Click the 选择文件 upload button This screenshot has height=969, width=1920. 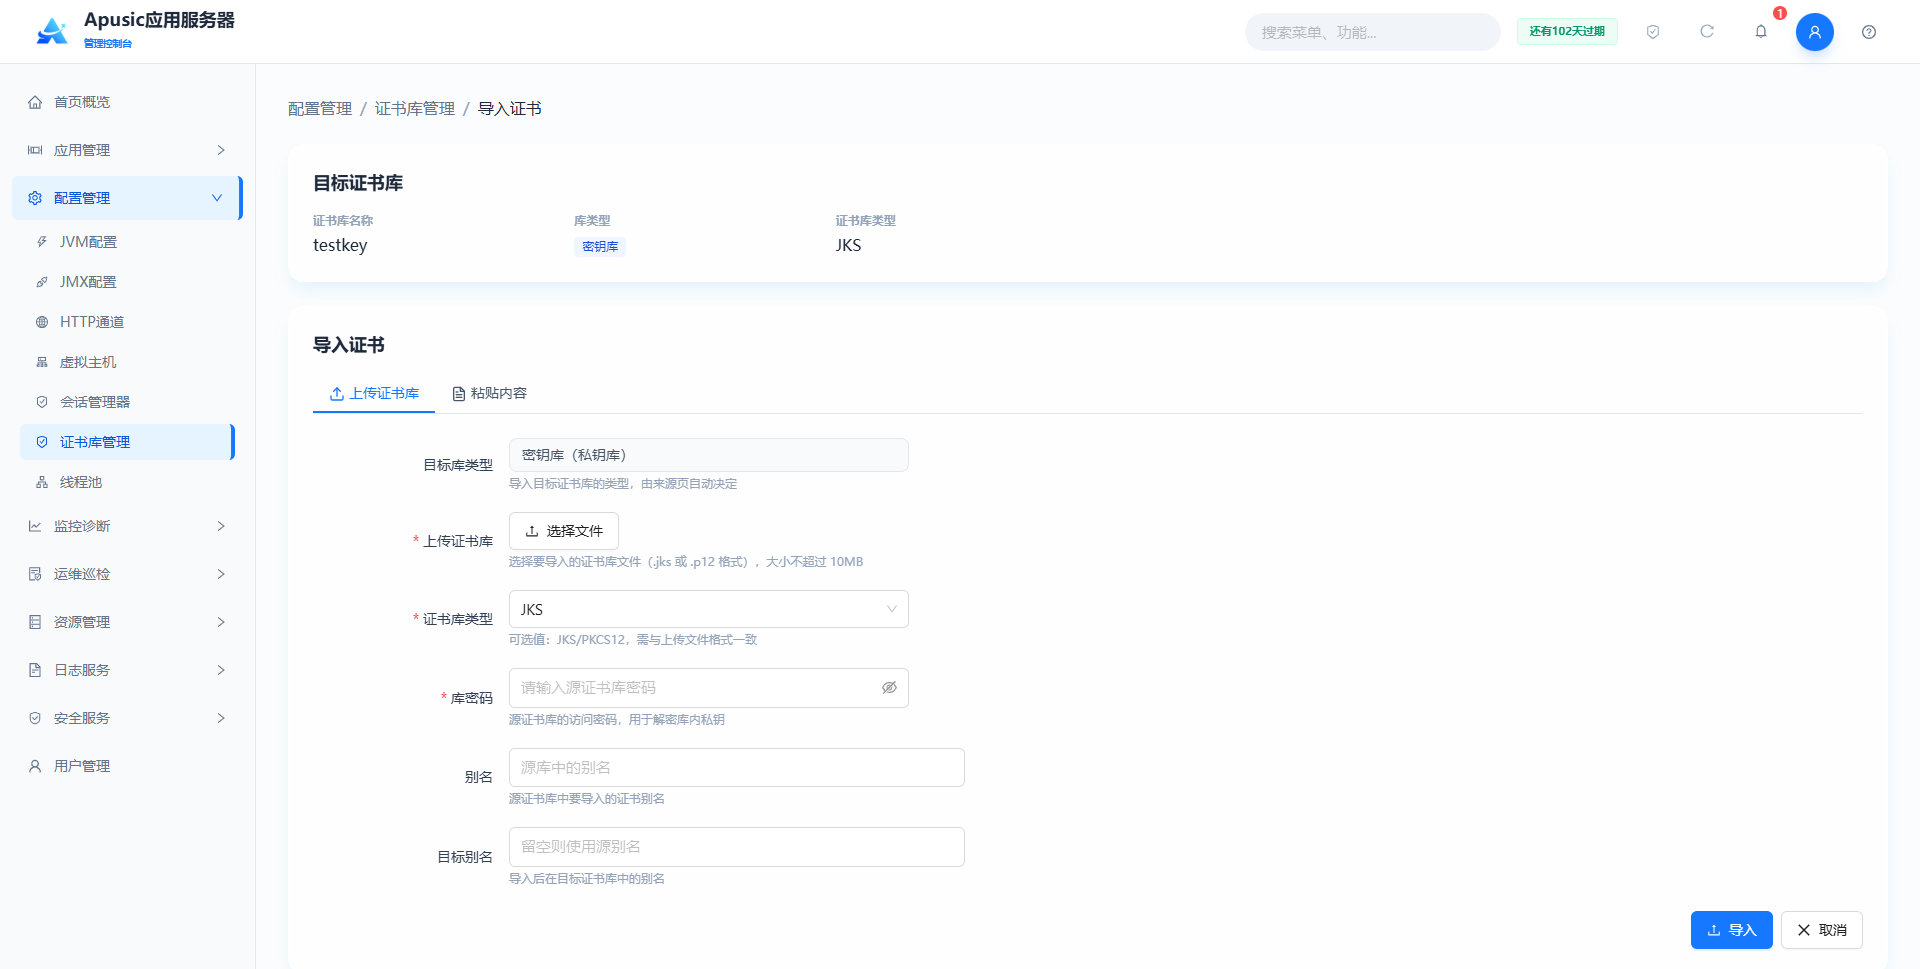[564, 531]
